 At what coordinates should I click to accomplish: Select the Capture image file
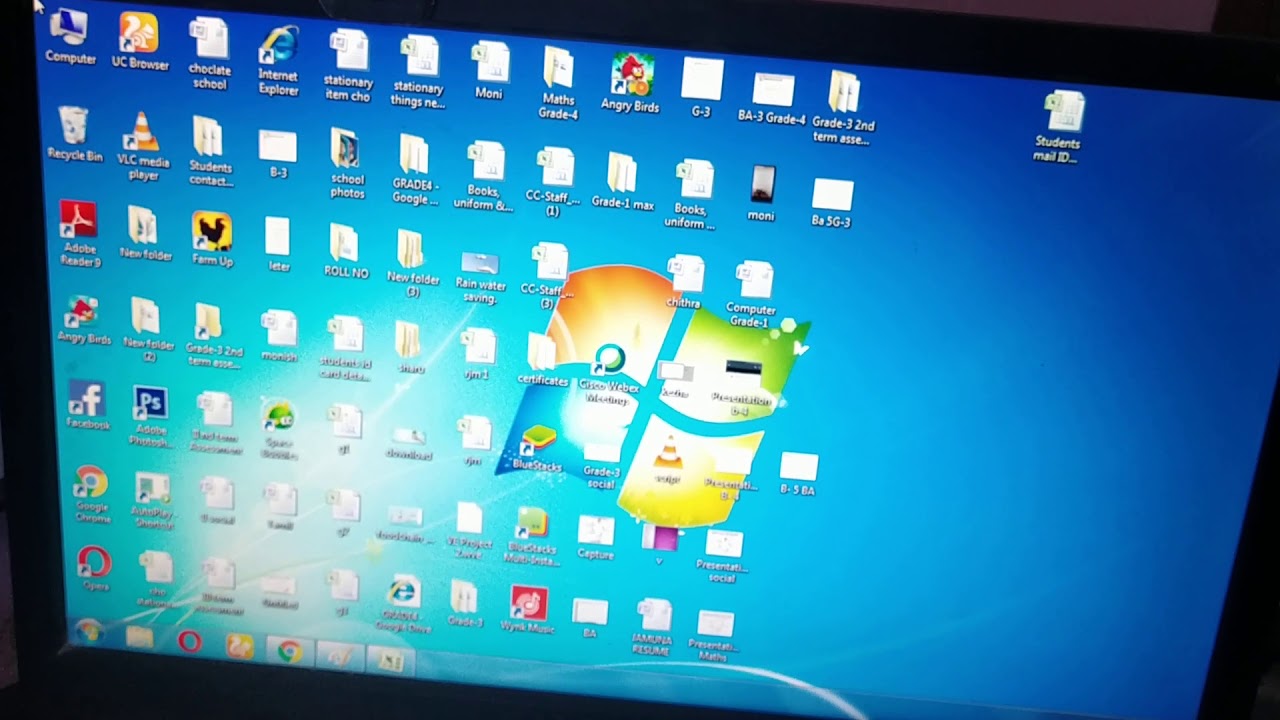595,538
